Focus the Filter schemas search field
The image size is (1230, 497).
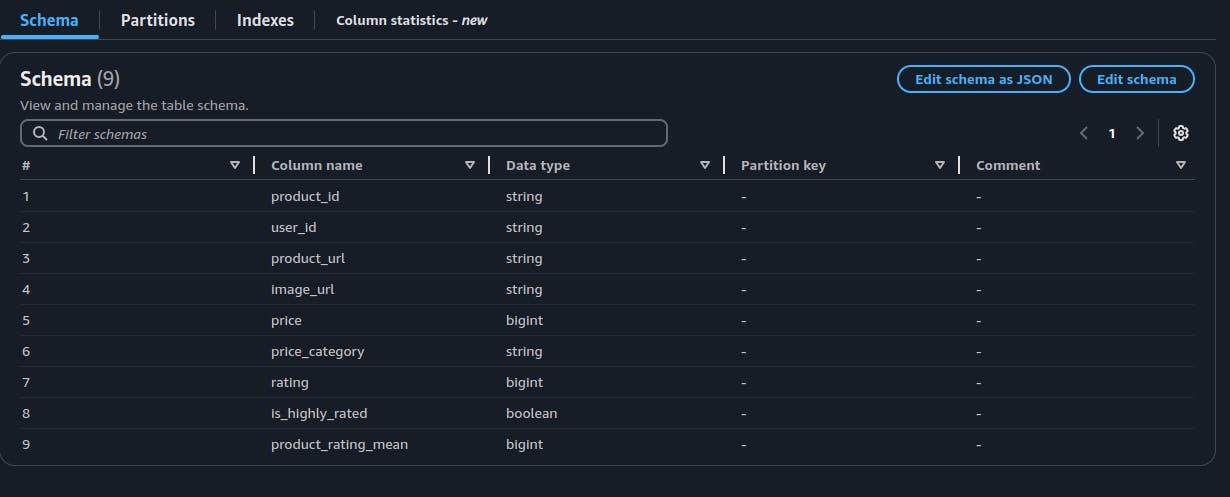343,133
